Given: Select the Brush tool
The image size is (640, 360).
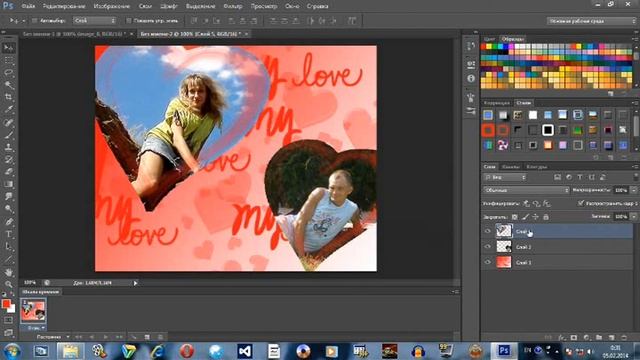Looking at the screenshot, I should pos(9,135).
